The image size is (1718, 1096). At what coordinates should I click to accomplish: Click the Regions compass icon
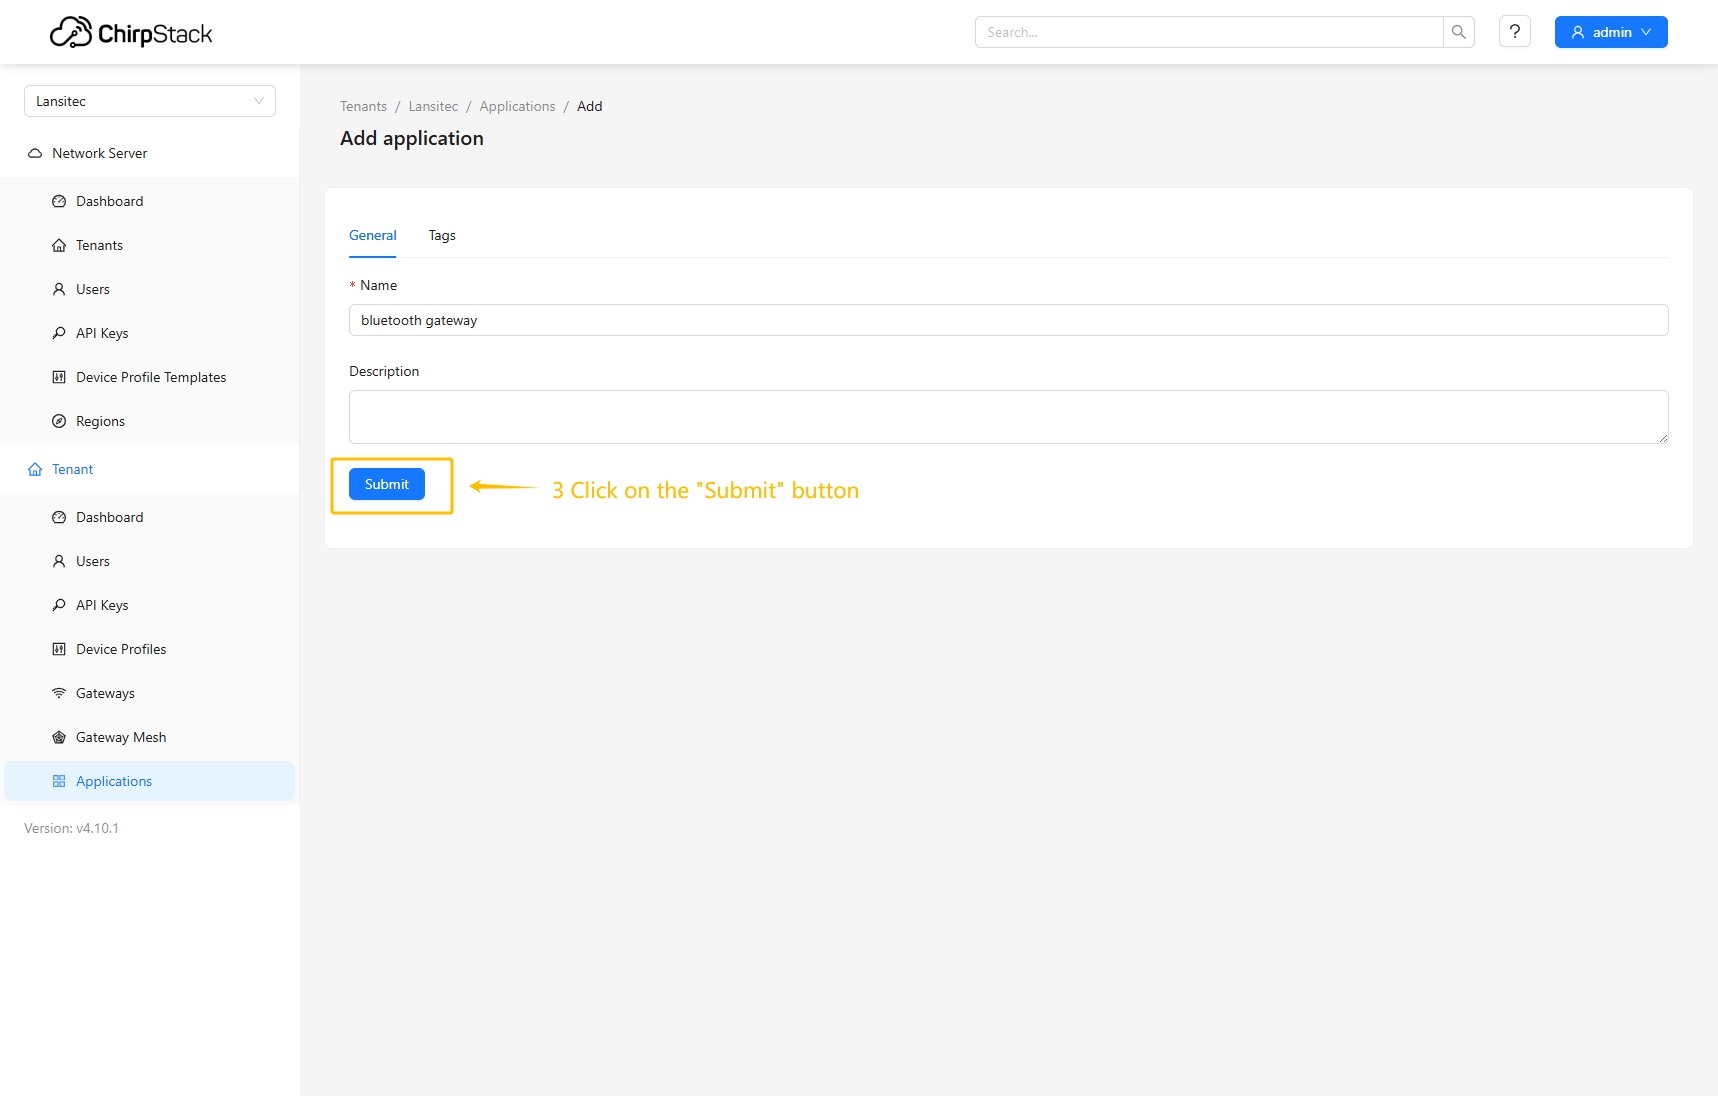[x=59, y=421]
